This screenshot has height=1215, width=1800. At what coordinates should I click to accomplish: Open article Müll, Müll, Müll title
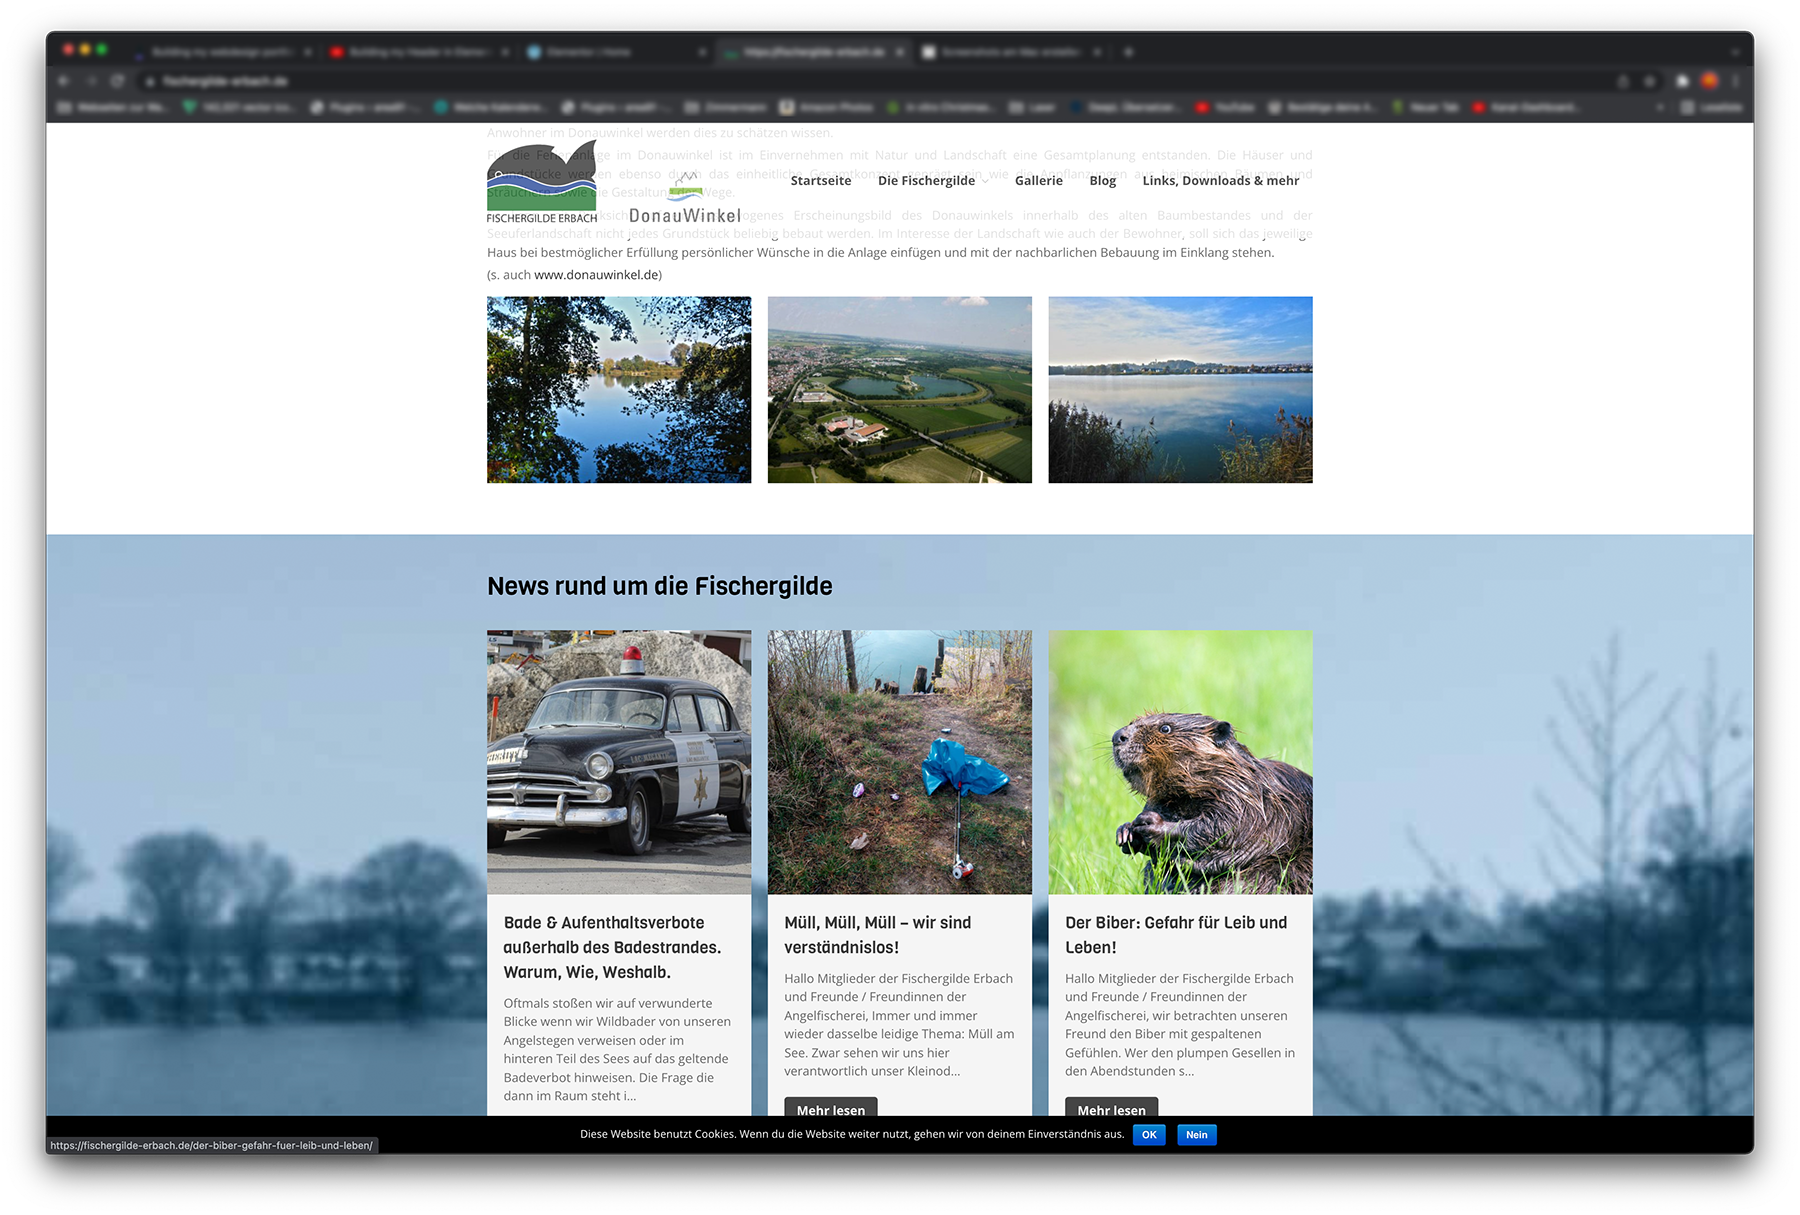878,935
